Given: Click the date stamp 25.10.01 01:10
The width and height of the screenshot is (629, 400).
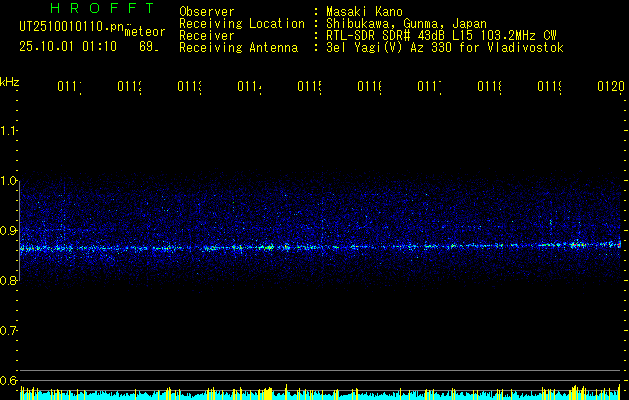Looking at the screenshot, I should point(68,47).
